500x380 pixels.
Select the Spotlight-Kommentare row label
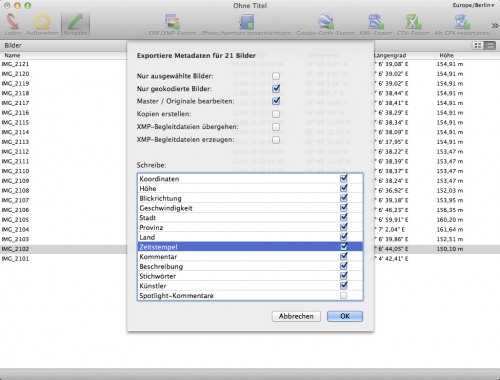(x=176, y=296)
